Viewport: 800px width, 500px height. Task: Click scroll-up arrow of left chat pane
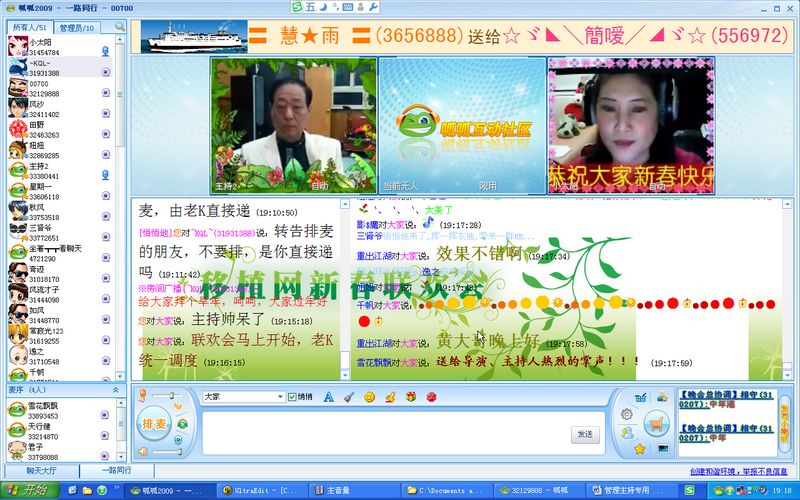tap(345, 204)
